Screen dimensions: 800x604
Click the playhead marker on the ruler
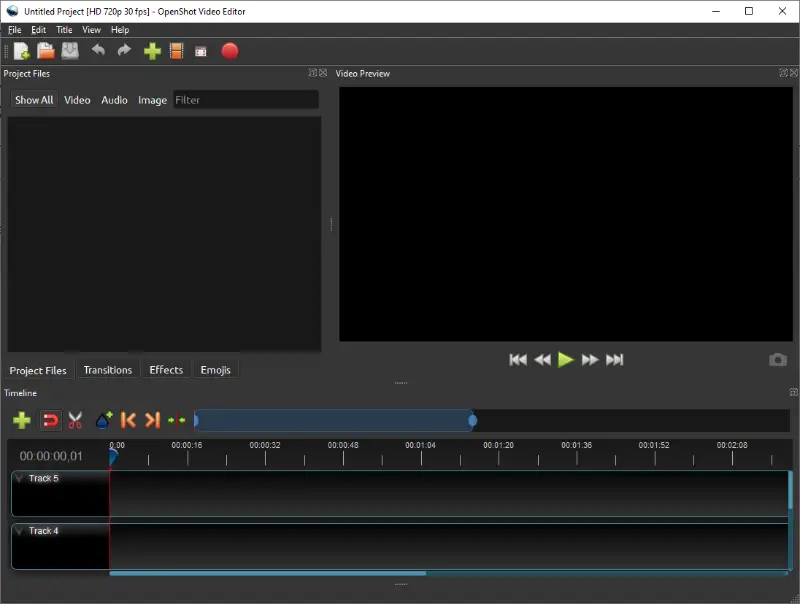(113, 457)
